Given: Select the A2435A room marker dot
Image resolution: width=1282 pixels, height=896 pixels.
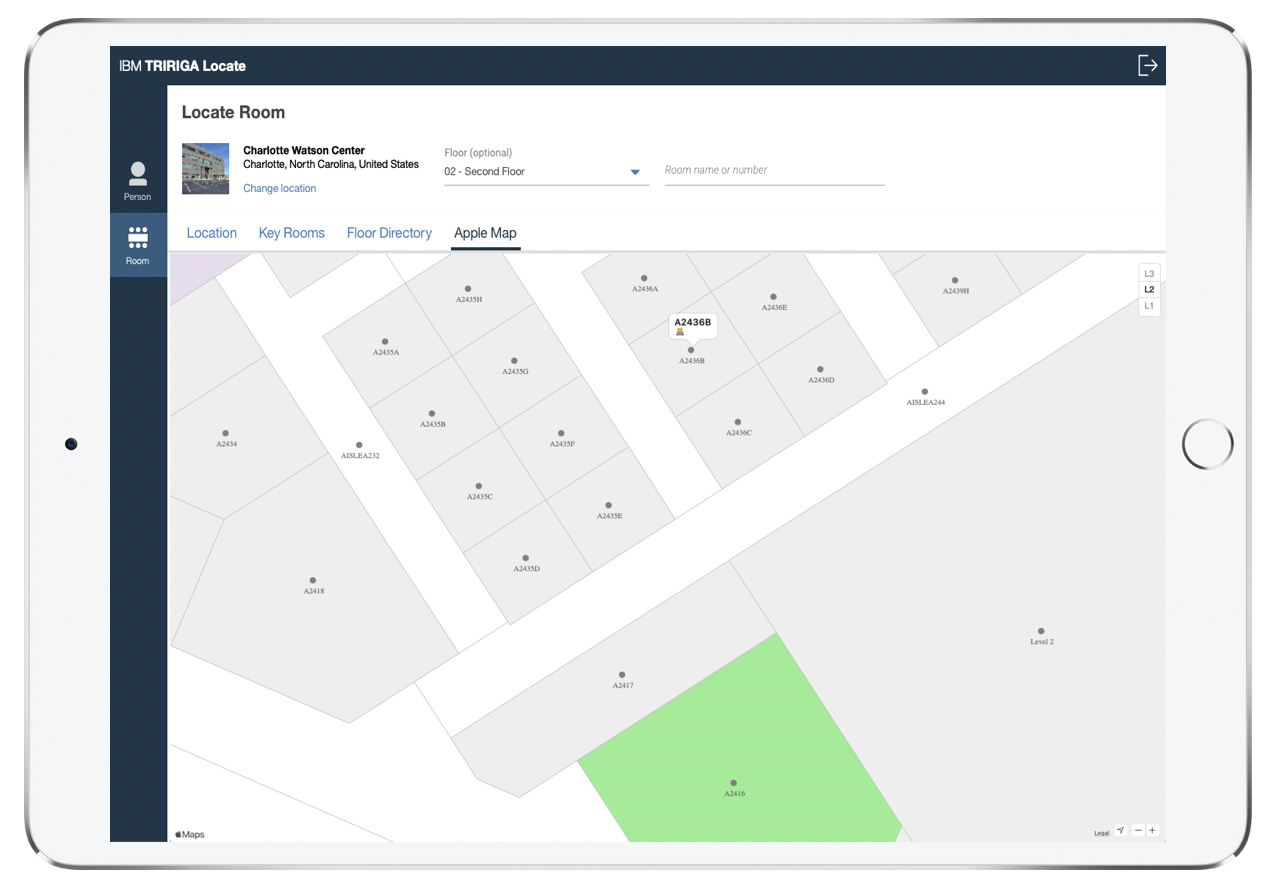Looking at the screenshot, I should tap(385, 342).
